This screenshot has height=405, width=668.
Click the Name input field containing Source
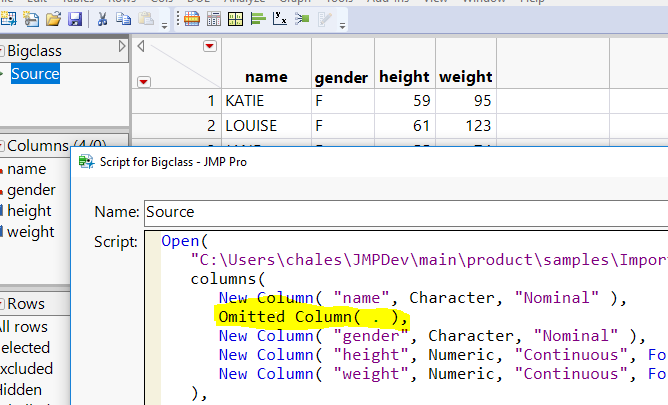coord(406,212)
